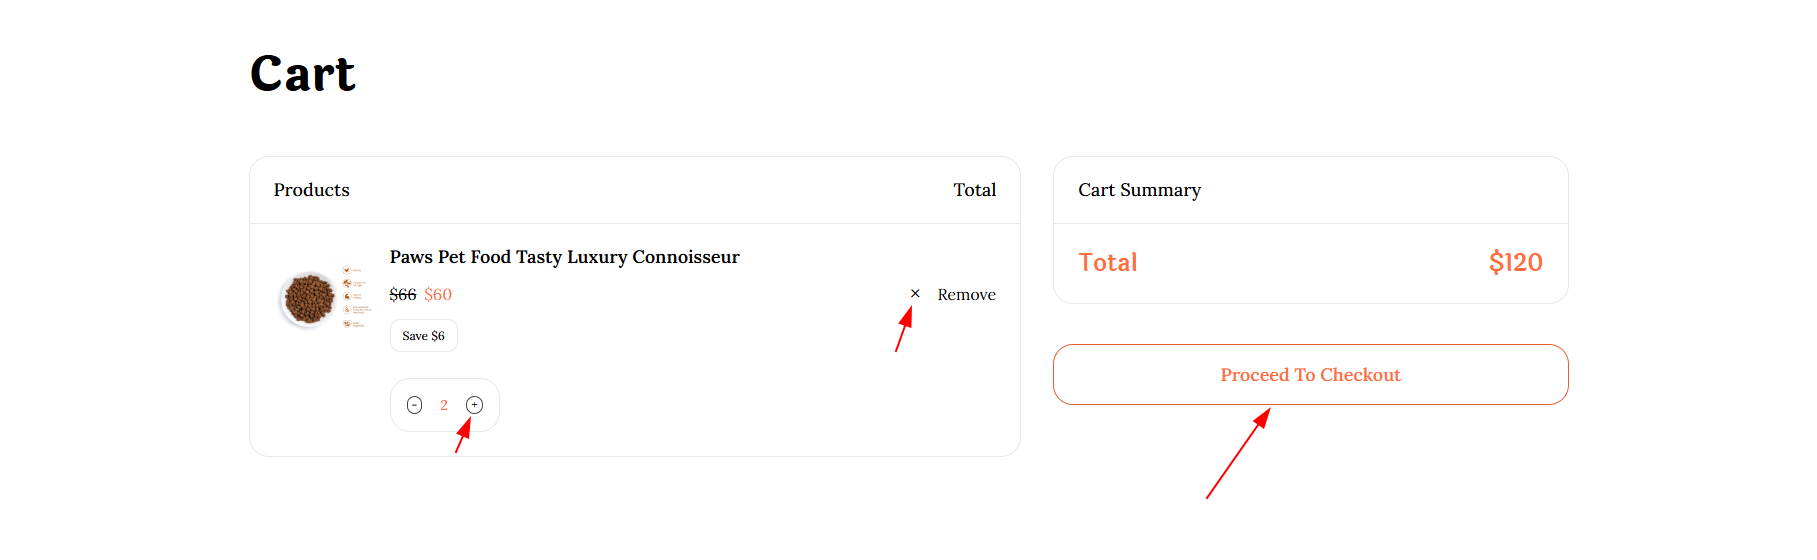Click the $120 total amount

tap(1515, 263)
